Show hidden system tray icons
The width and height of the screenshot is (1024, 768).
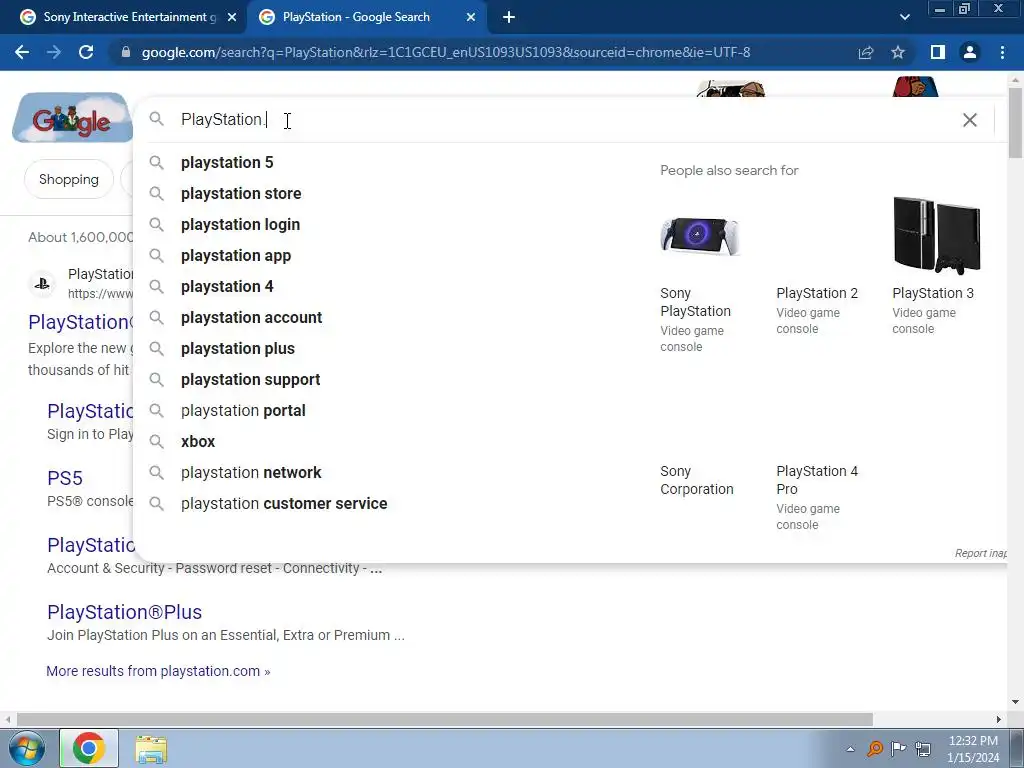(x=850, y=749)
